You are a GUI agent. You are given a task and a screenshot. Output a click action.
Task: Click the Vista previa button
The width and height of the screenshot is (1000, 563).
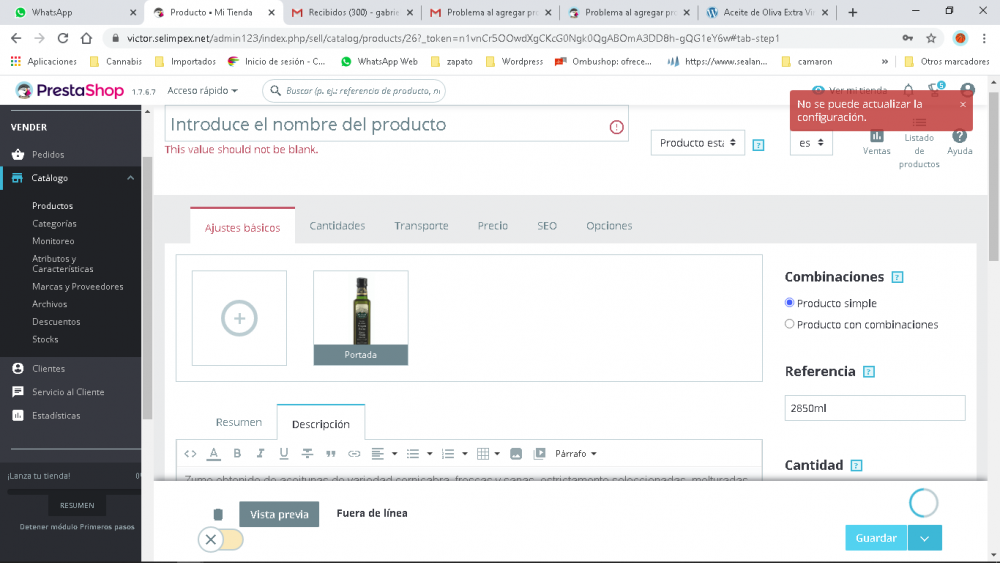pyautogui.click(x=279, y=515)
